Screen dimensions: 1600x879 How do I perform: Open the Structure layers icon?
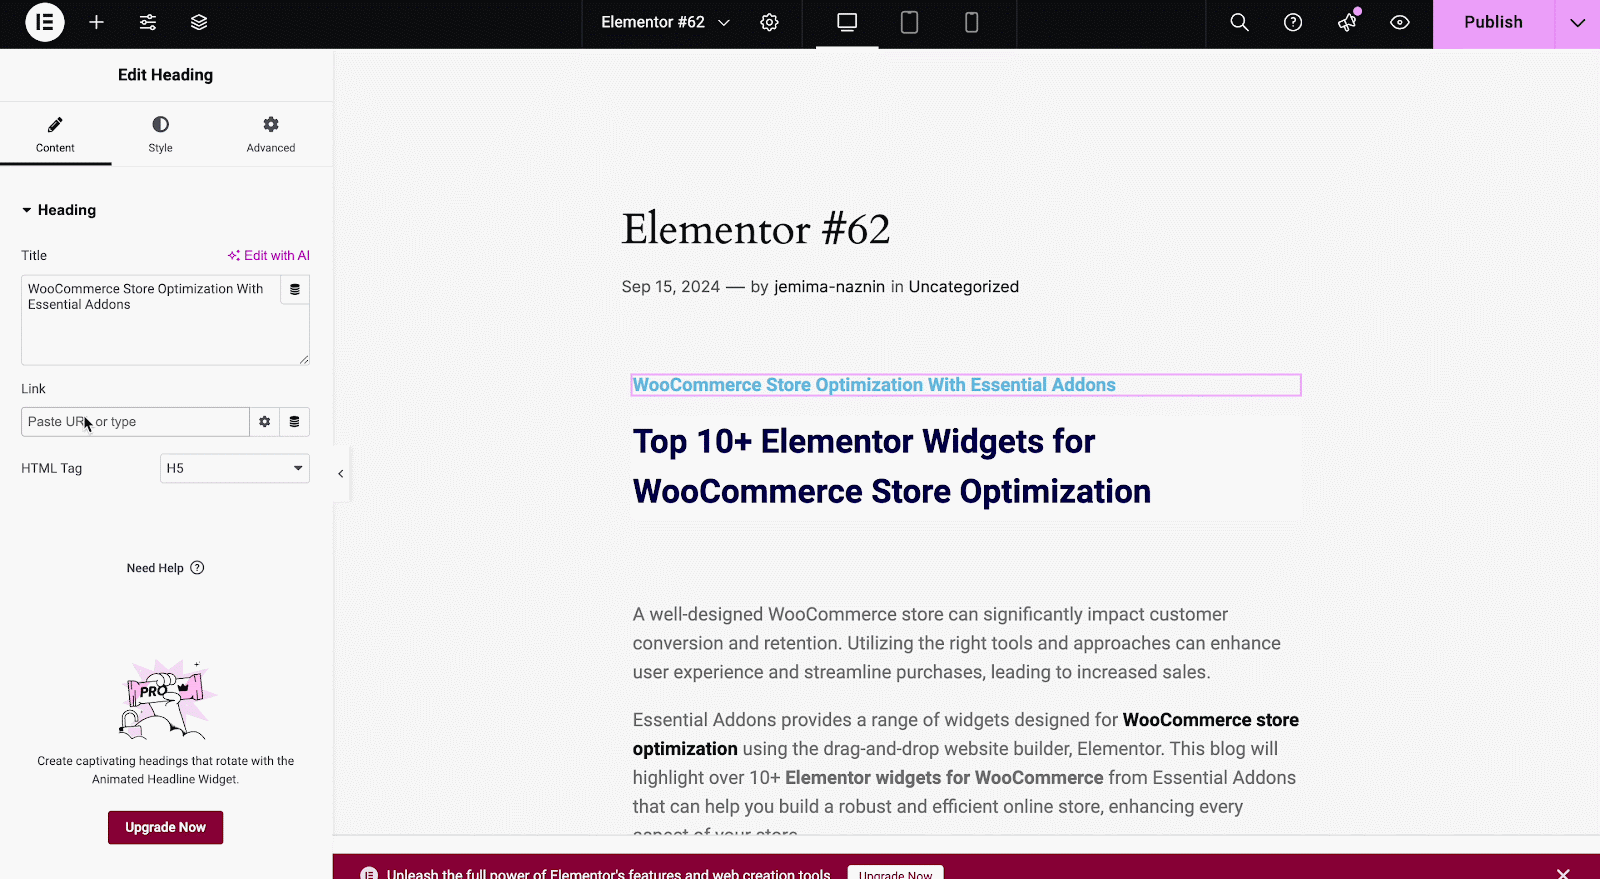pos(199,22)
